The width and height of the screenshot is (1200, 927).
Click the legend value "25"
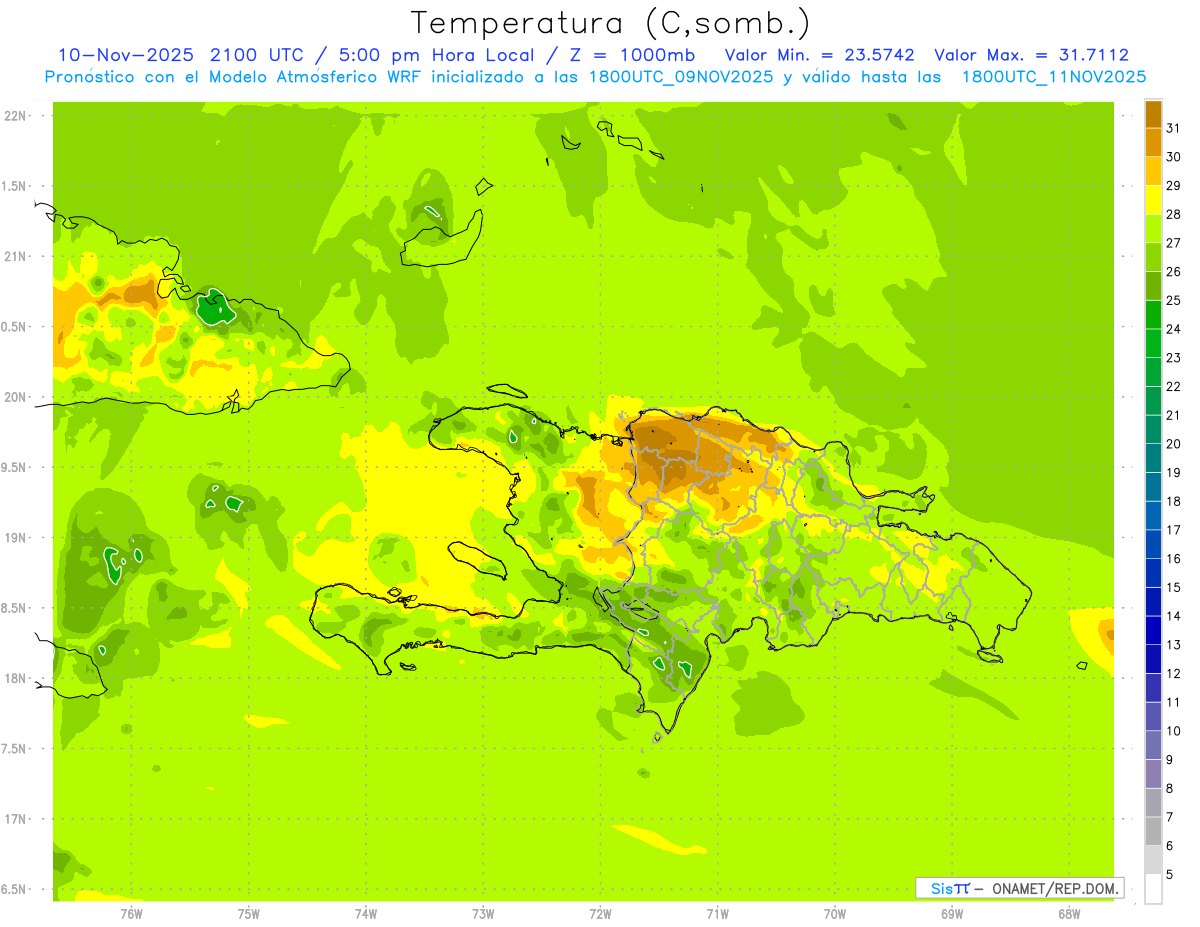1174,300
